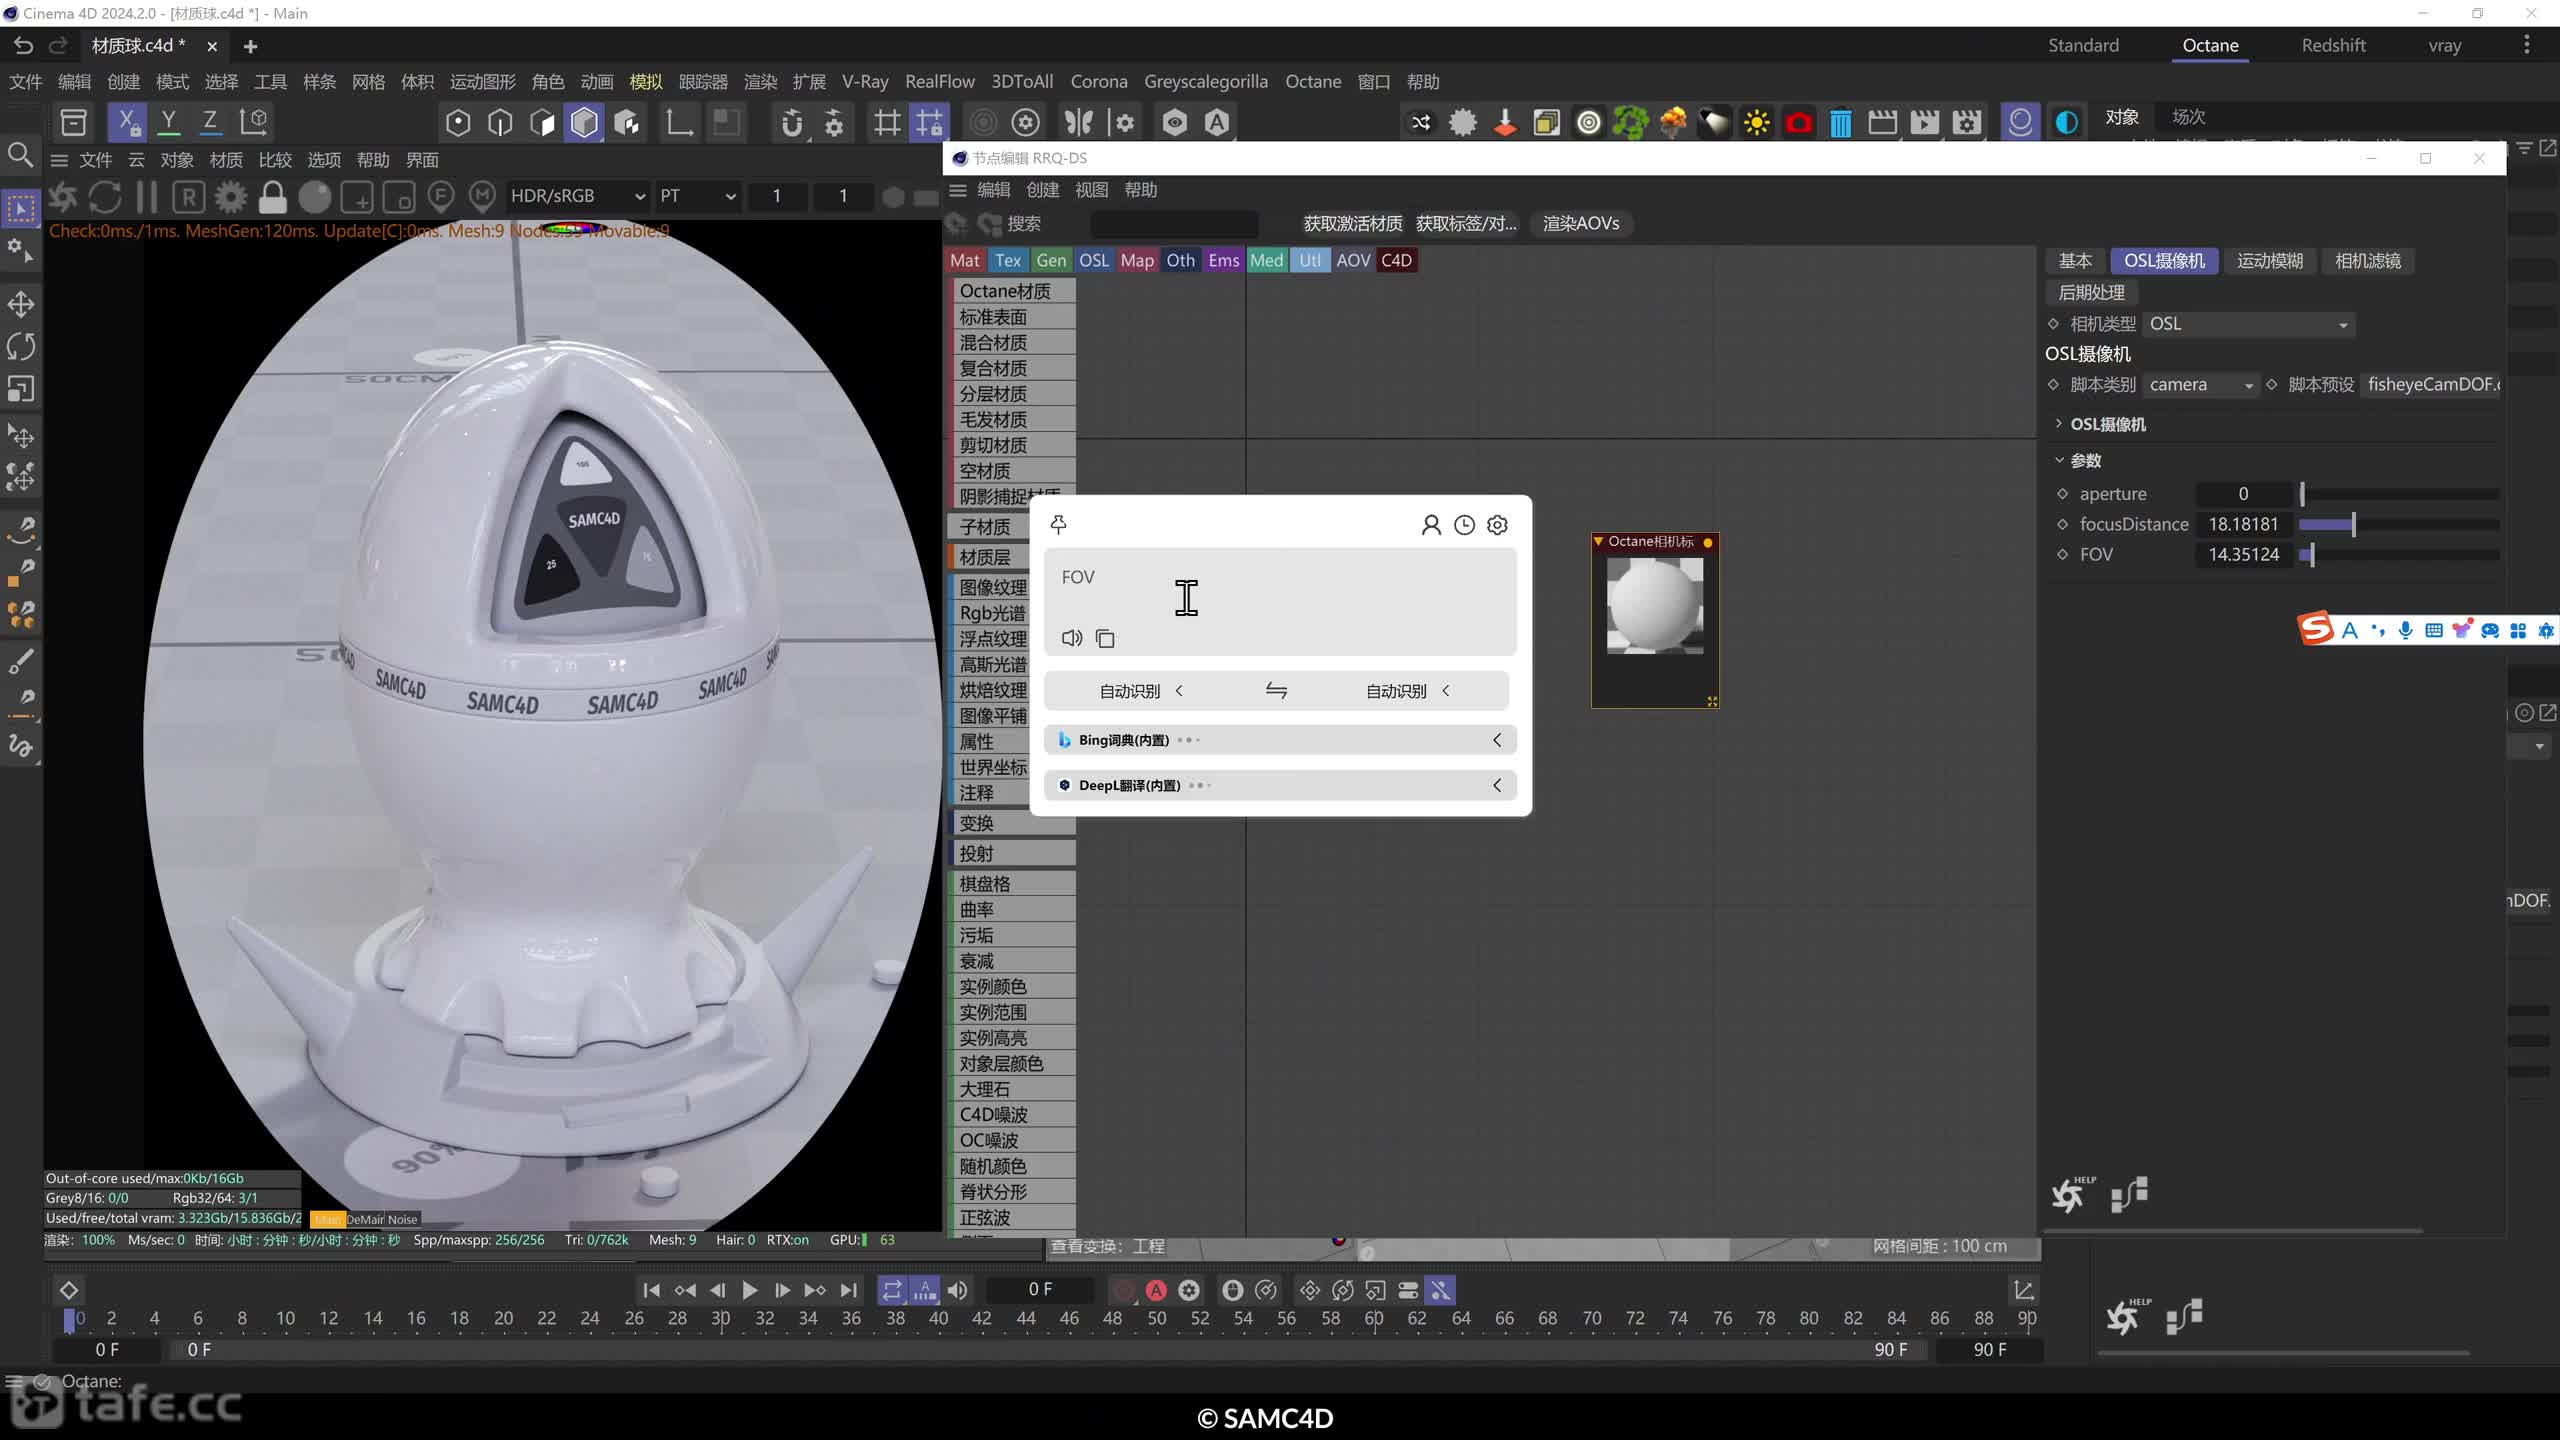The height and width of the screenshot is (1440, 2560).
Task: Add a 棋盘格 node from list
Action: (x=1012, y=884)
